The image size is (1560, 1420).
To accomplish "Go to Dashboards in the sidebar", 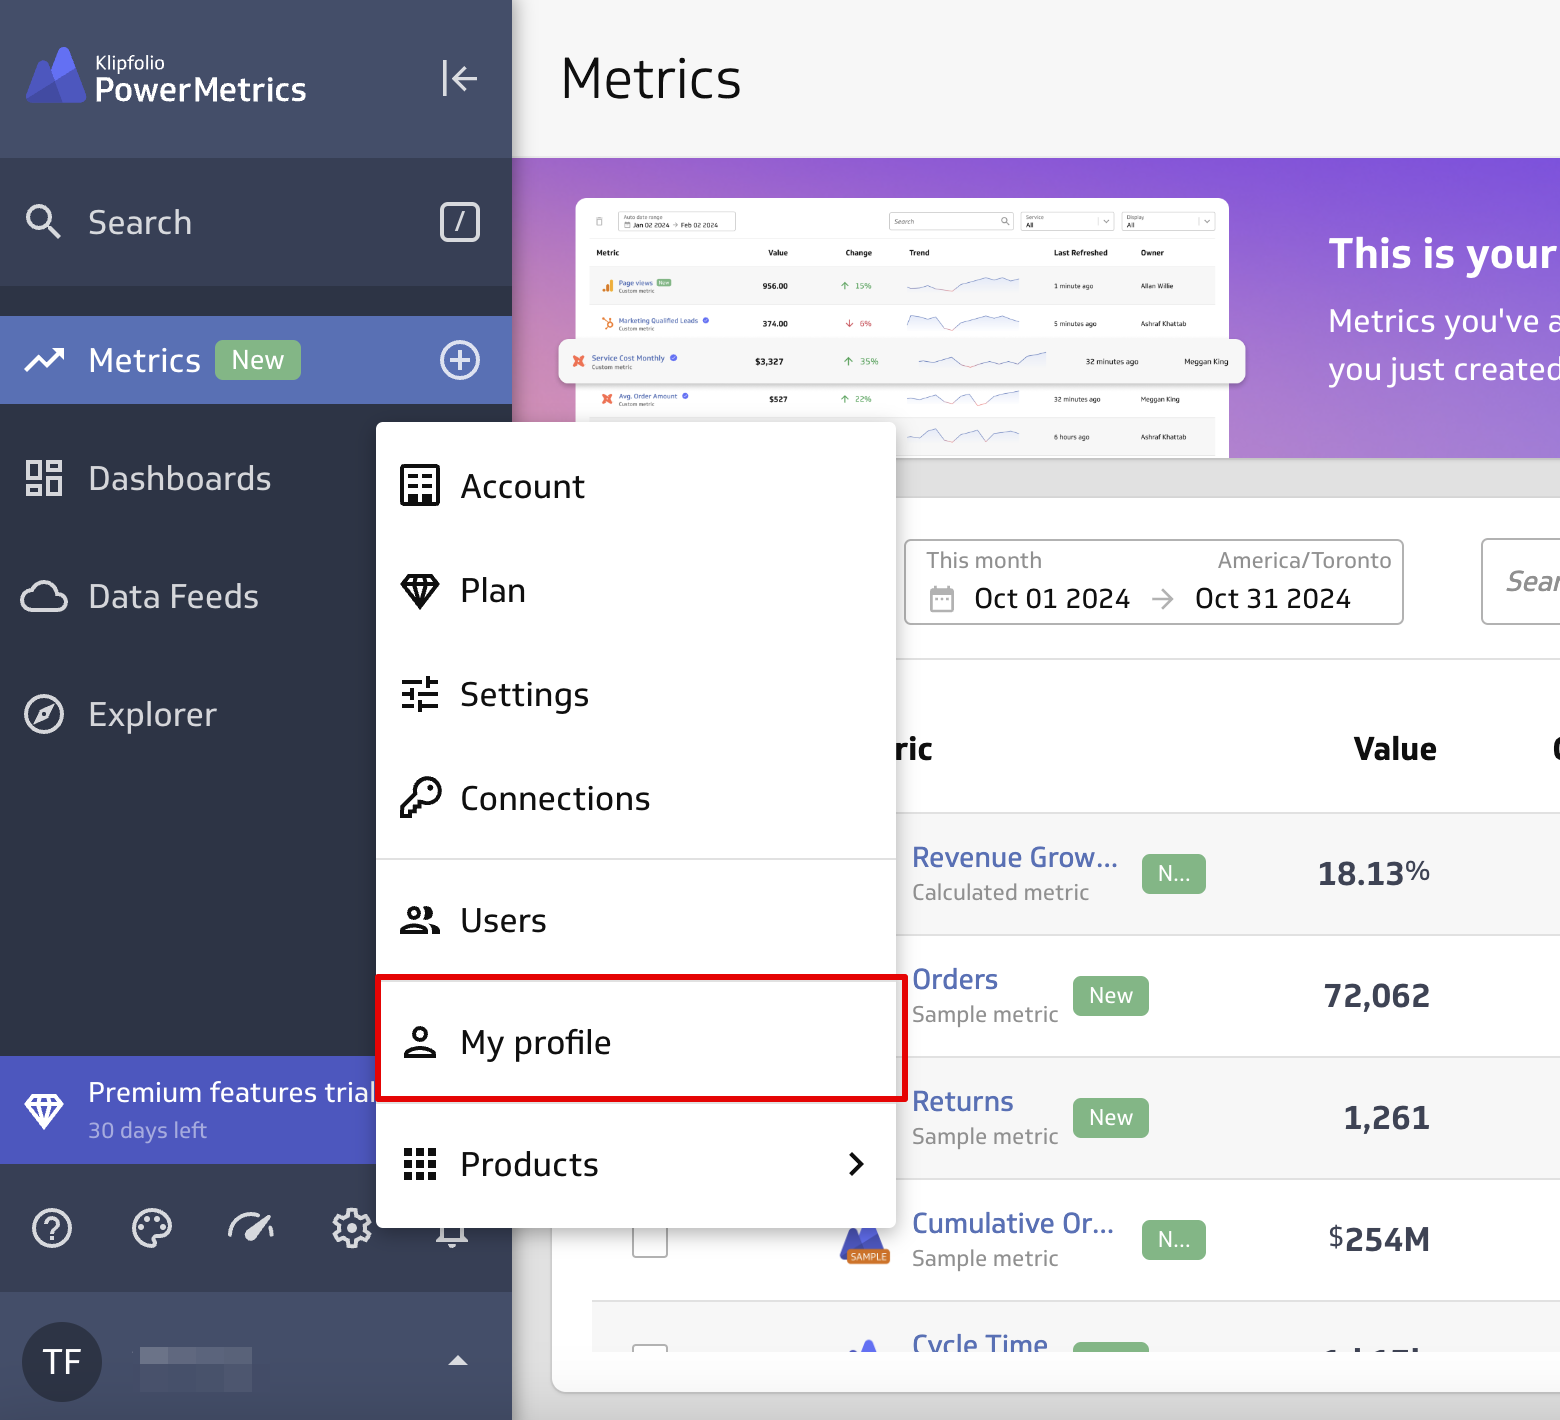I will (x=180, y=479).
